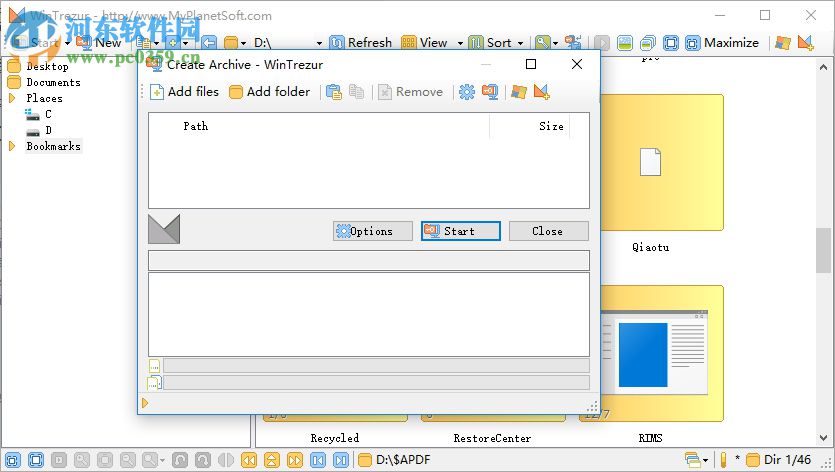Image resolution: width=835 pixels, height=472 pixels.
Task: Click the Path column header
Action: [196, 126]
